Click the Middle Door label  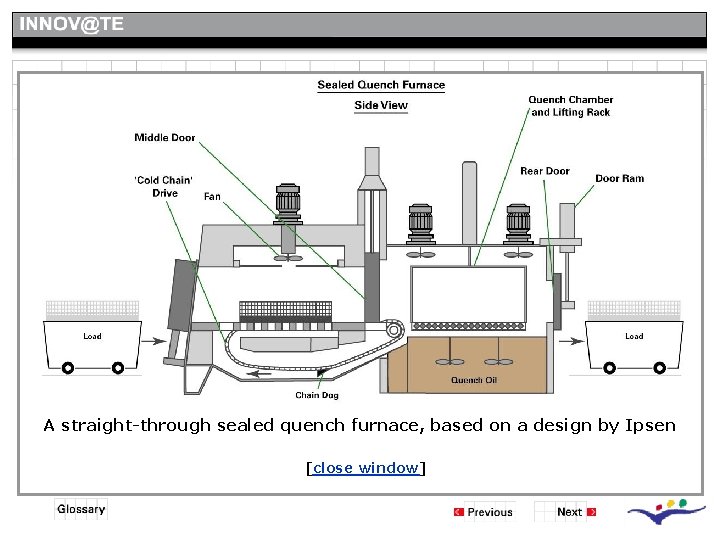pyautogui.click(x=164, y=137)
